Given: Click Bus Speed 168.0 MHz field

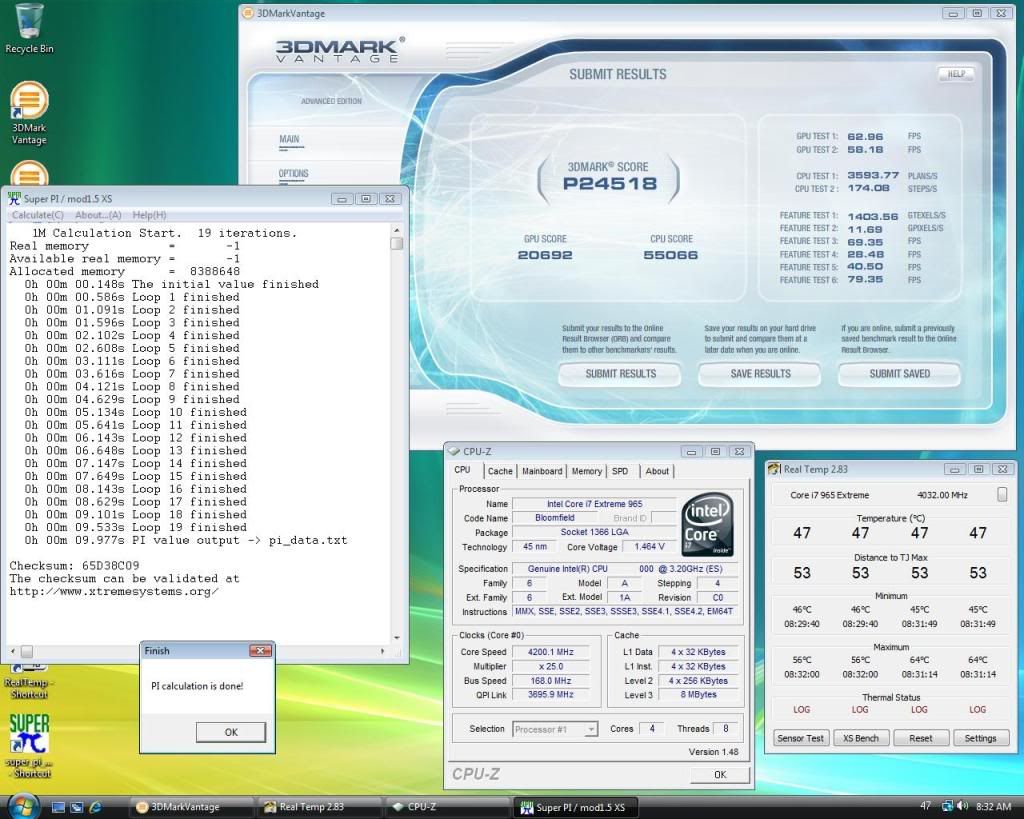Looking at the screenshot, I should (x=551, y=681).
